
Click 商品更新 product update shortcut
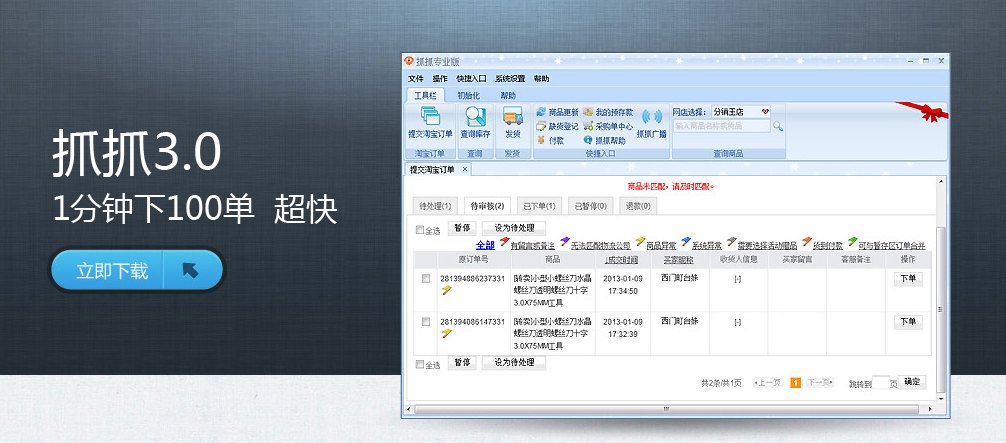(557, 112)
